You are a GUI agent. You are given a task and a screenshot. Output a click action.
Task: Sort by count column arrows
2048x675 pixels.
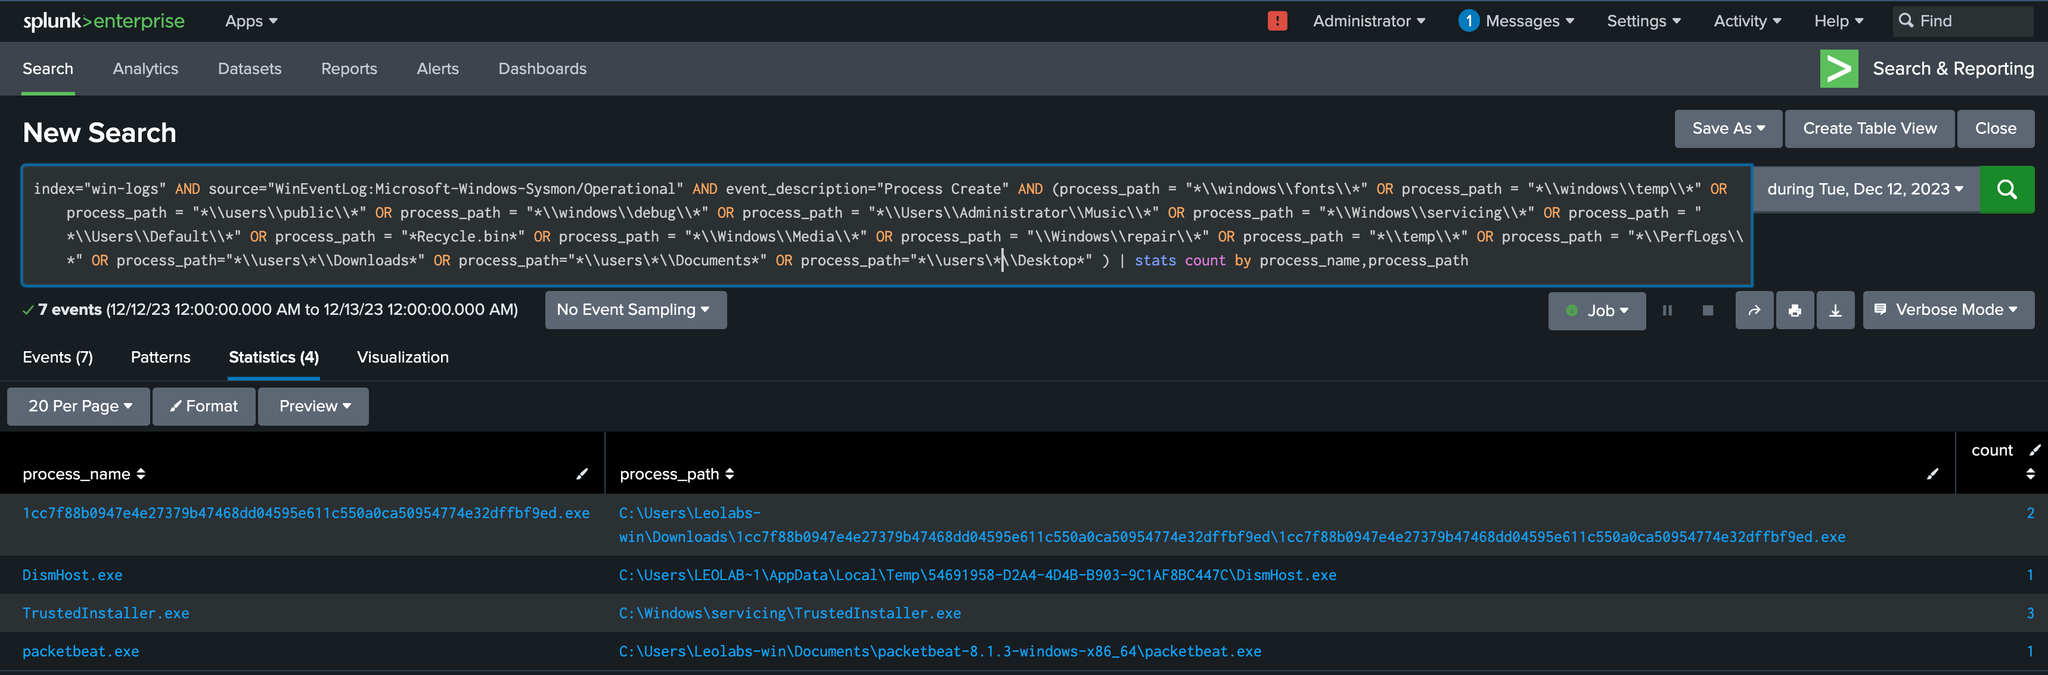pos(2030,474)
